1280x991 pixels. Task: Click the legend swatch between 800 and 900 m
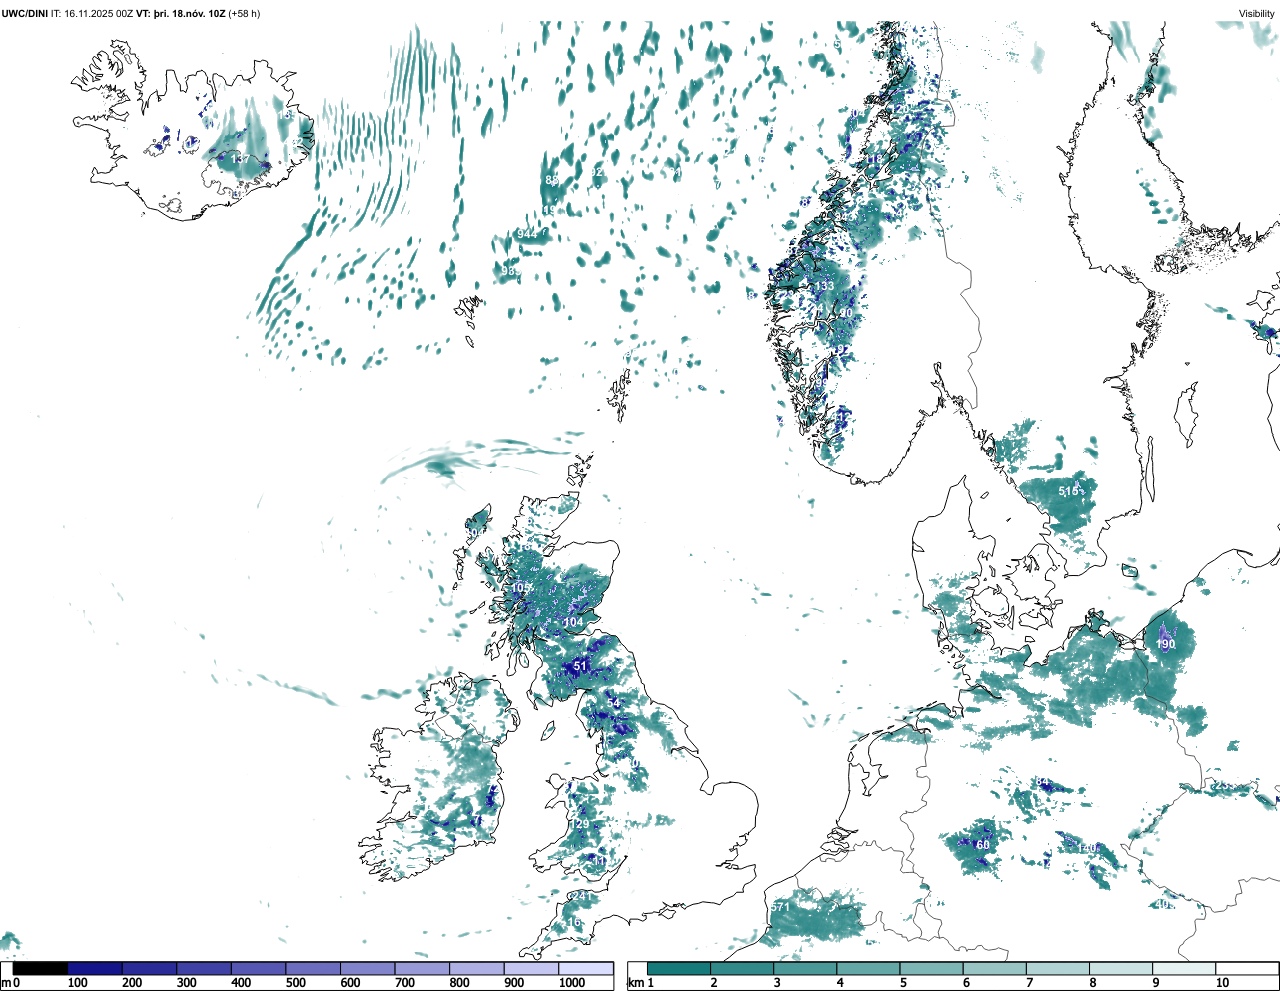coord(477,968)
